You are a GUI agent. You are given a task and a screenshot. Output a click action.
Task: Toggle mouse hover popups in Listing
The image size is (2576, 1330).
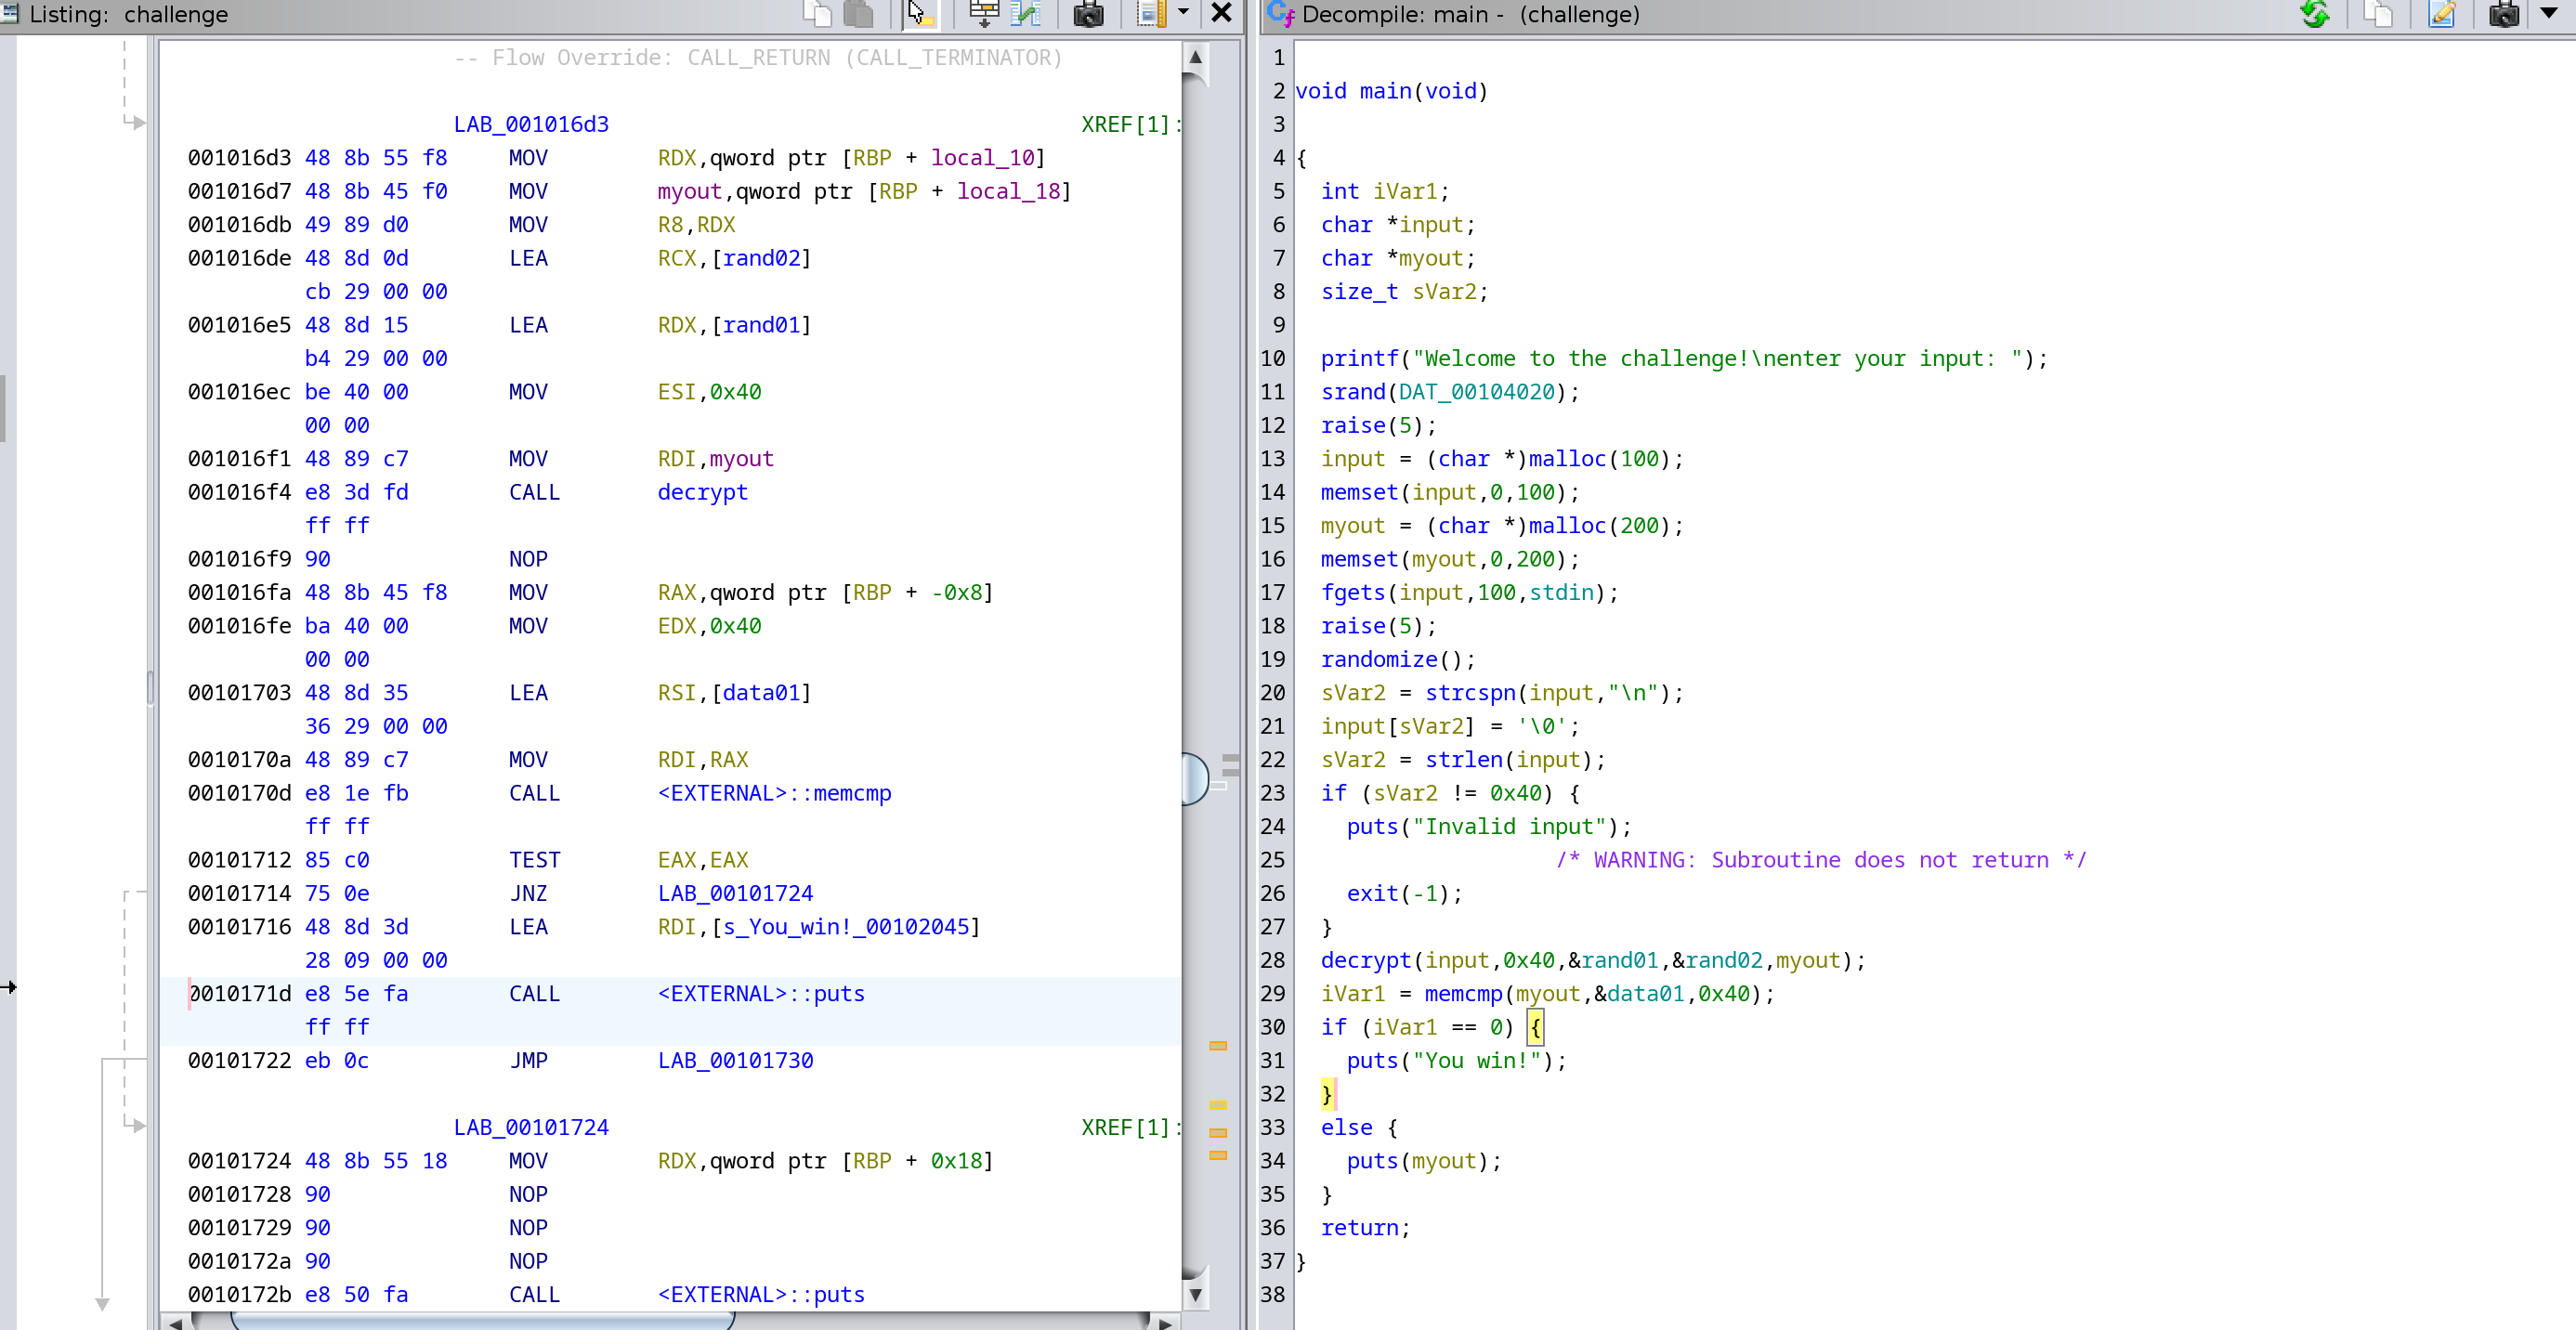tap(919, 13)
